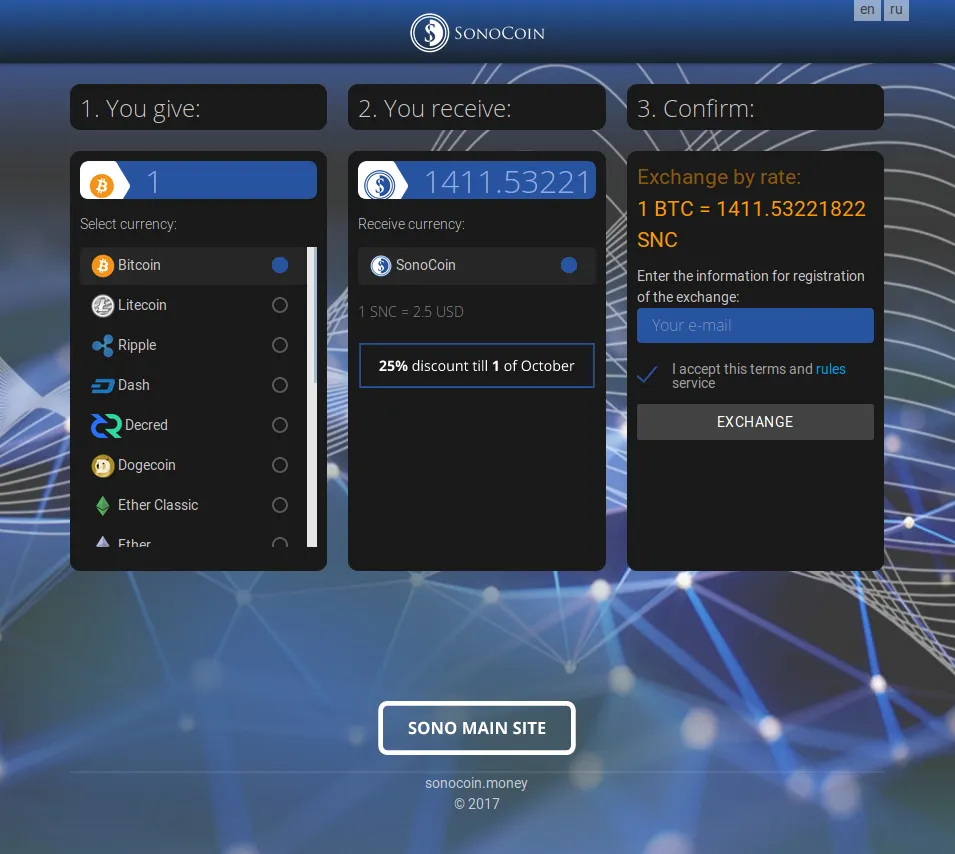Click the Ether Classic diamond icon
This screenshot has height=854, width=955.
point(102,506)
